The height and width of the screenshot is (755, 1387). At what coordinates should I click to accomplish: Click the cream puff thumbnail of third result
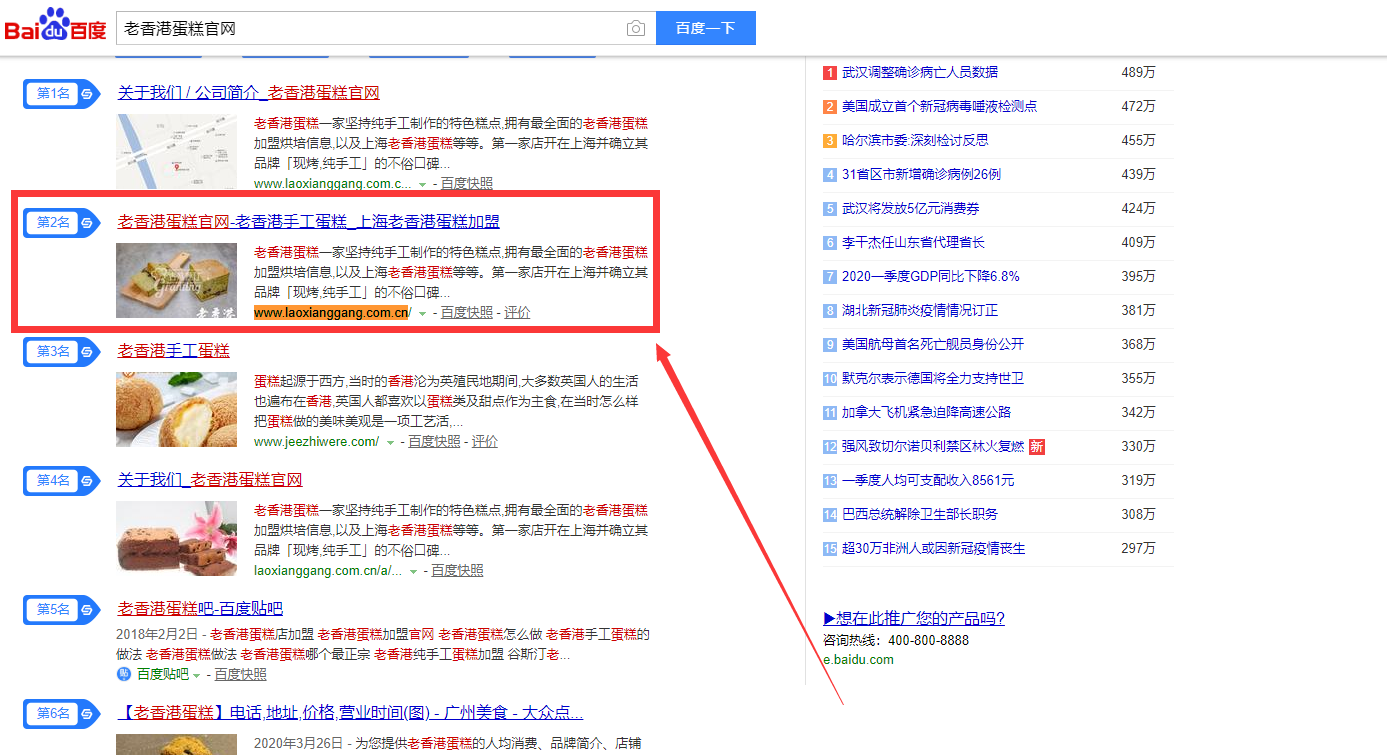tap(177, 409)
